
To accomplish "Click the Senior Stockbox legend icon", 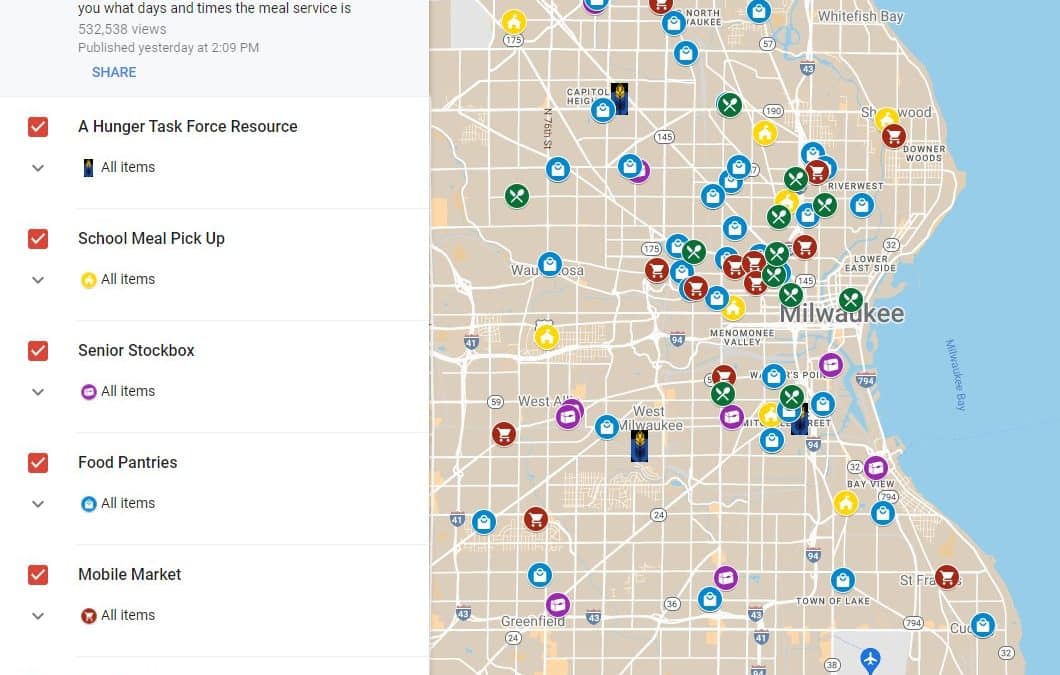I will (x=89, y=392).
